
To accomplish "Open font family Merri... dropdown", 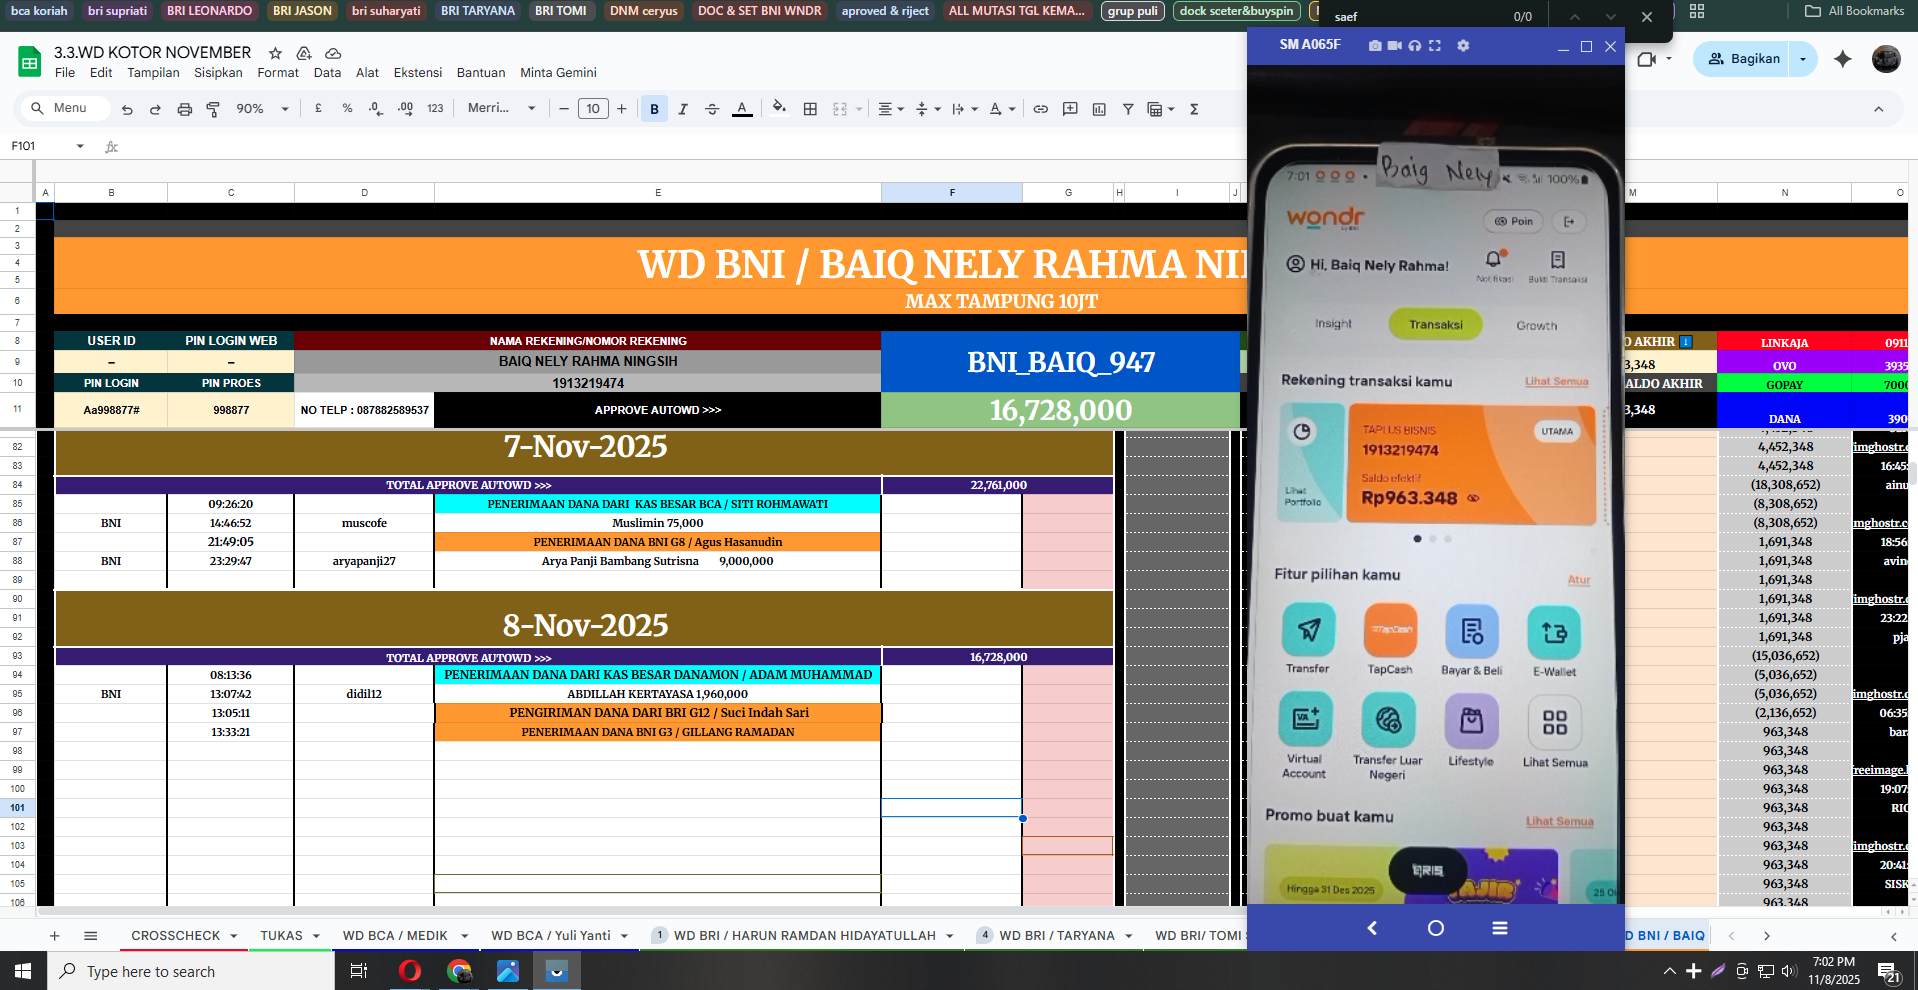I will pos(501,108).
